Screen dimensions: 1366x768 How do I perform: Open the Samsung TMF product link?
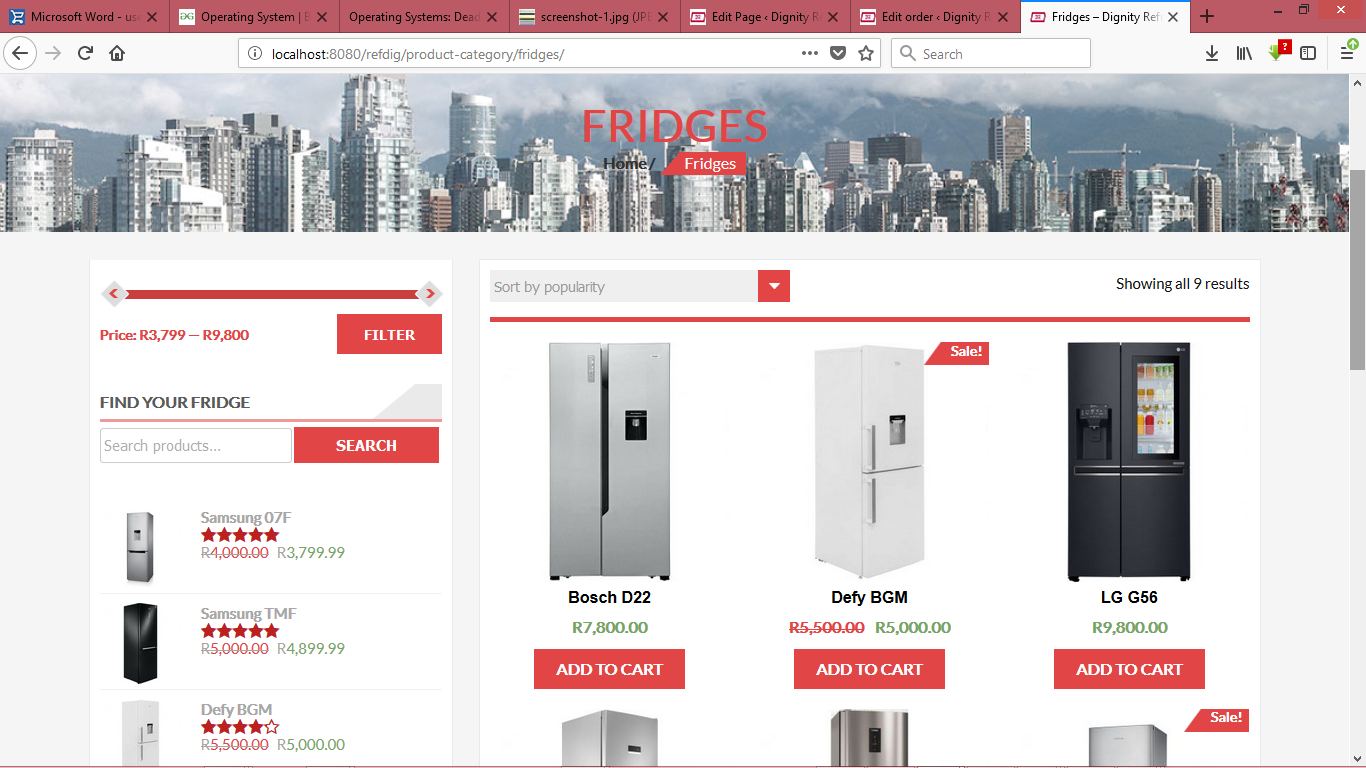click(x=248, y=613)
